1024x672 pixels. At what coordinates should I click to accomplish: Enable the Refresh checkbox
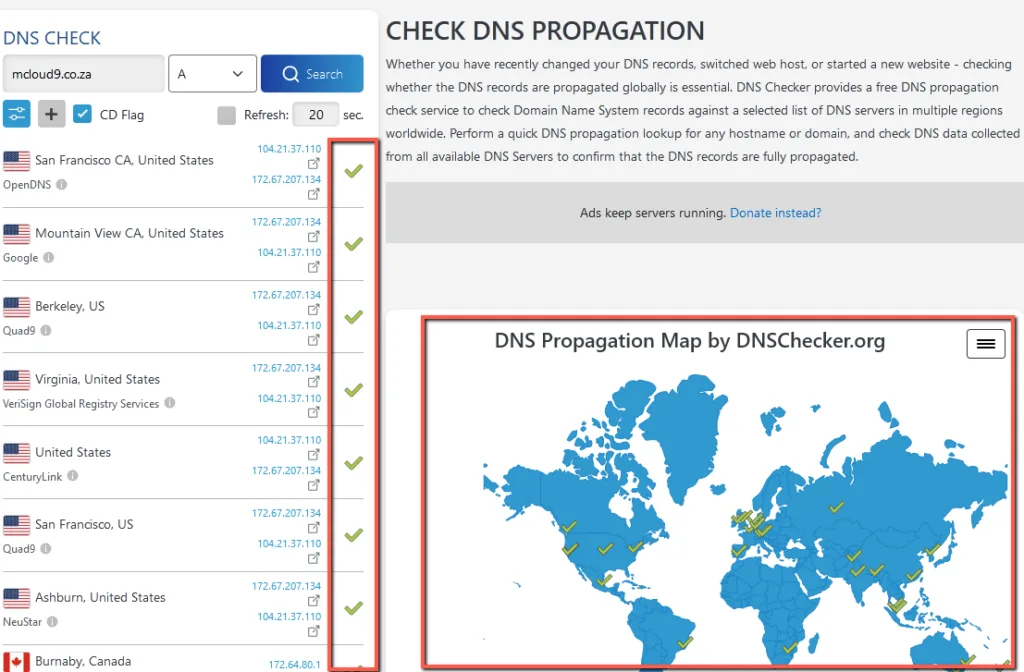(x=227, y=115)
